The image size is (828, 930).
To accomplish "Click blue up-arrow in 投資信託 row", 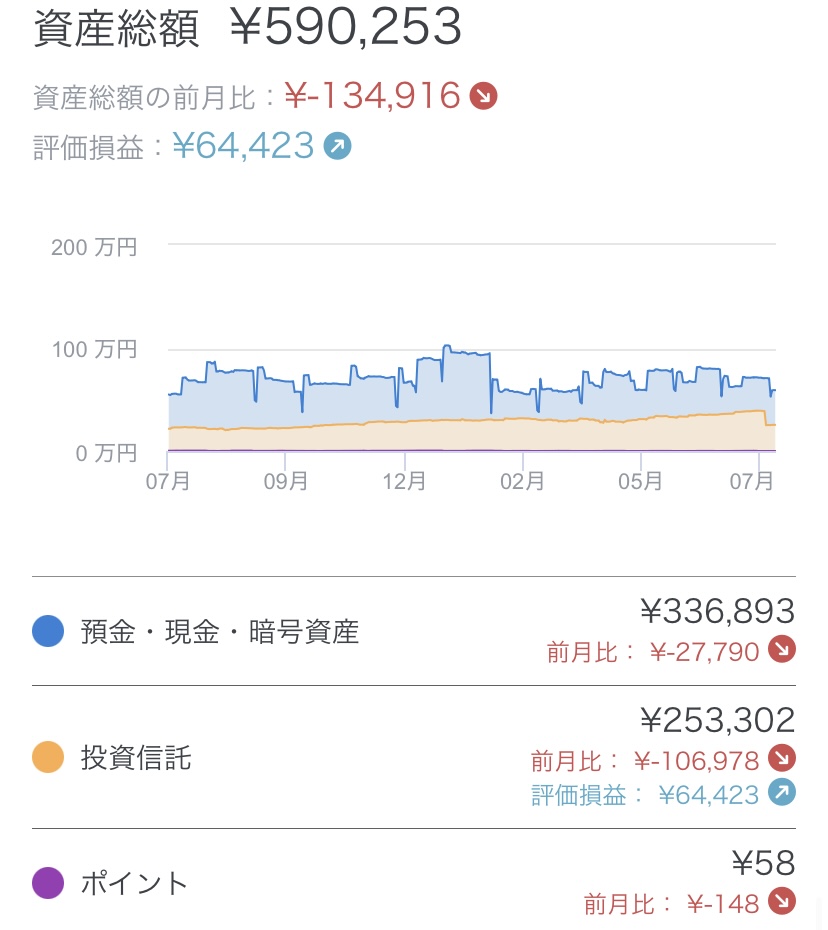I will coord(781,793).
